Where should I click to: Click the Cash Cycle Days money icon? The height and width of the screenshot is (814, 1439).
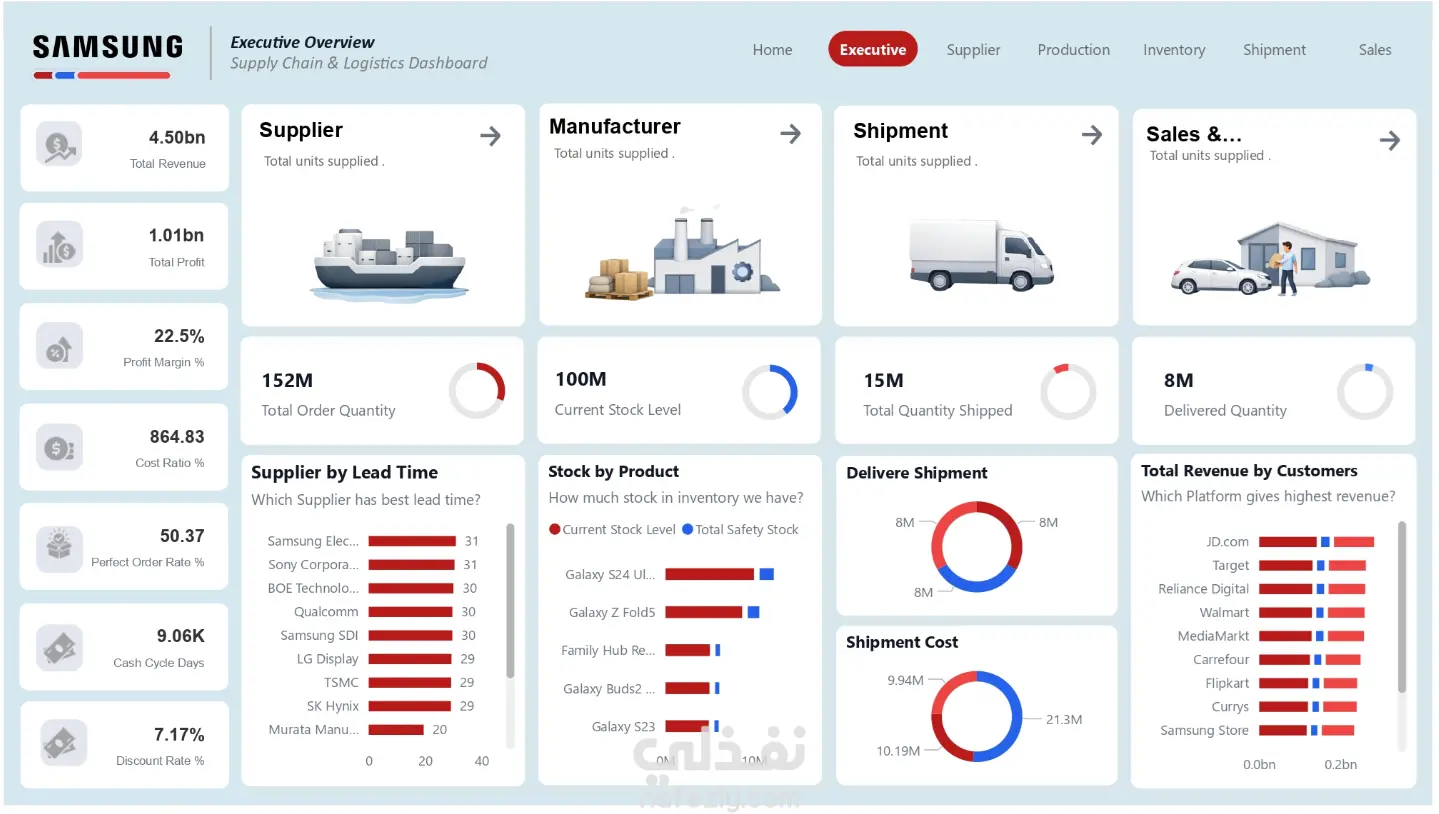[59, 647]
